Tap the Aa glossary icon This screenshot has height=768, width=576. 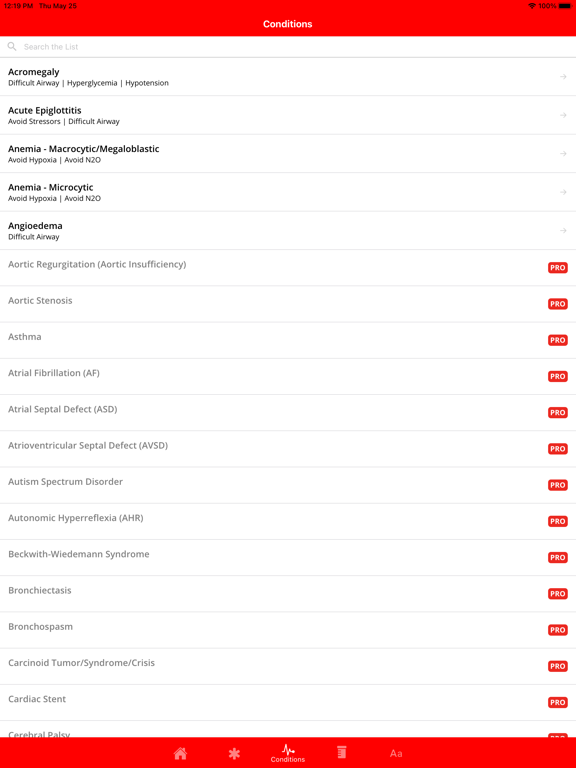(x=396, y=753)
